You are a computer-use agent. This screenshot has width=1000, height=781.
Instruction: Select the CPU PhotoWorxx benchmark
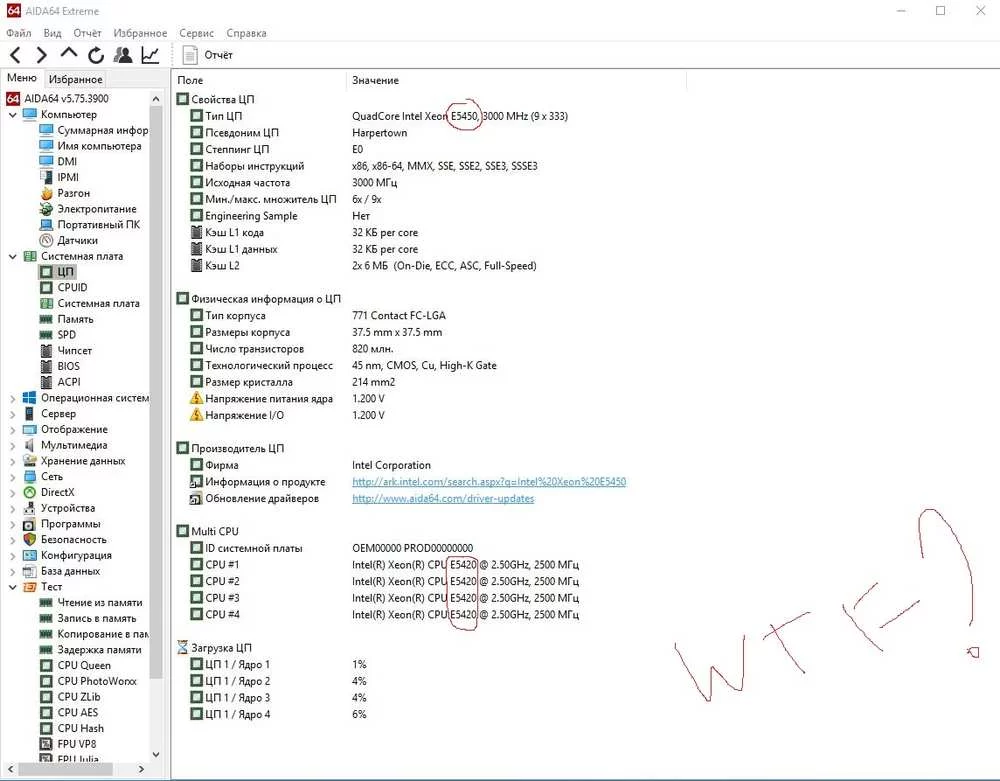tap(96, 682)
